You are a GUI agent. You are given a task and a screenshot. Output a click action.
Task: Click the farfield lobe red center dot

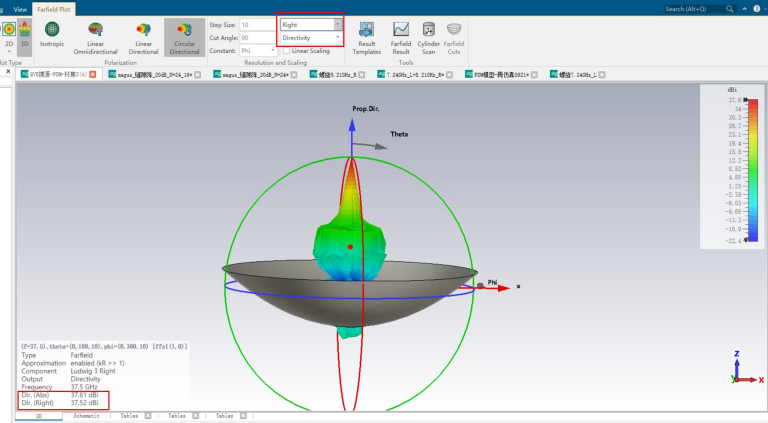pyautogui.click(x=350, y=247)
